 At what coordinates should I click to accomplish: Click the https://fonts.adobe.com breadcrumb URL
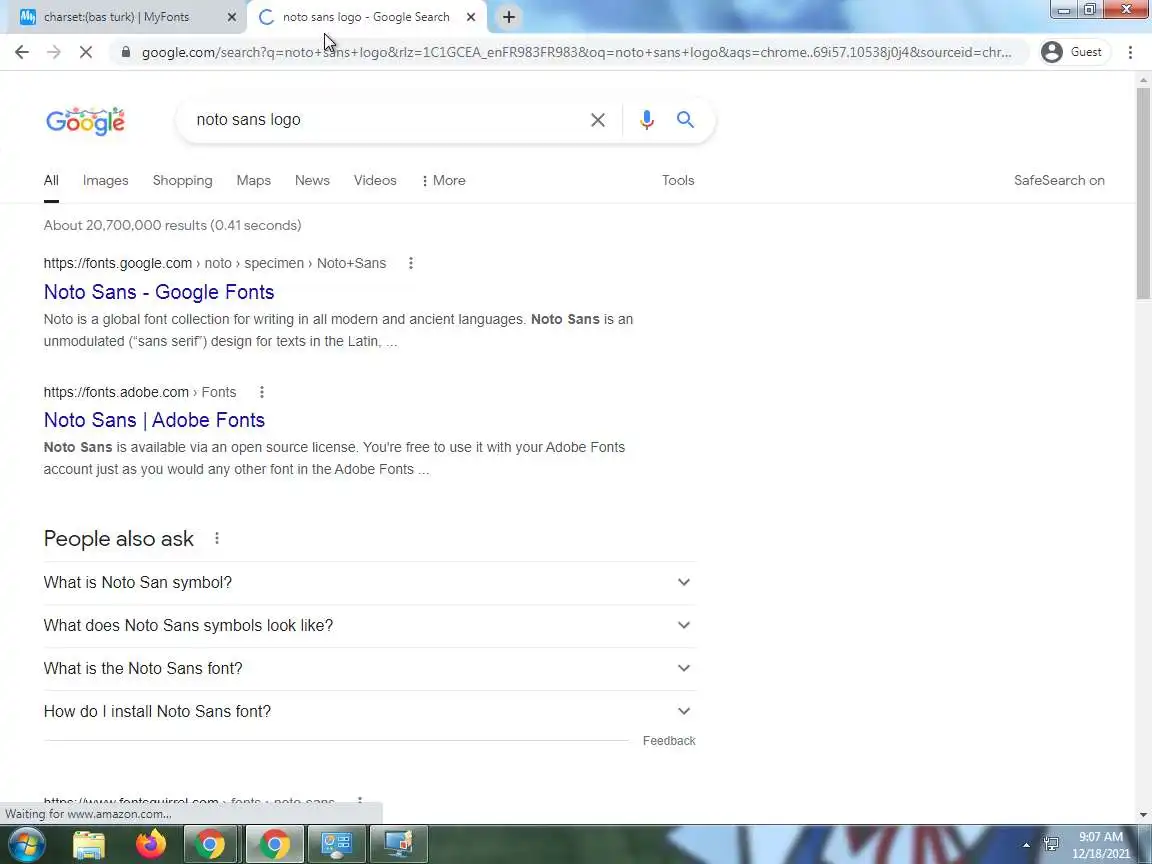point(116,392)
